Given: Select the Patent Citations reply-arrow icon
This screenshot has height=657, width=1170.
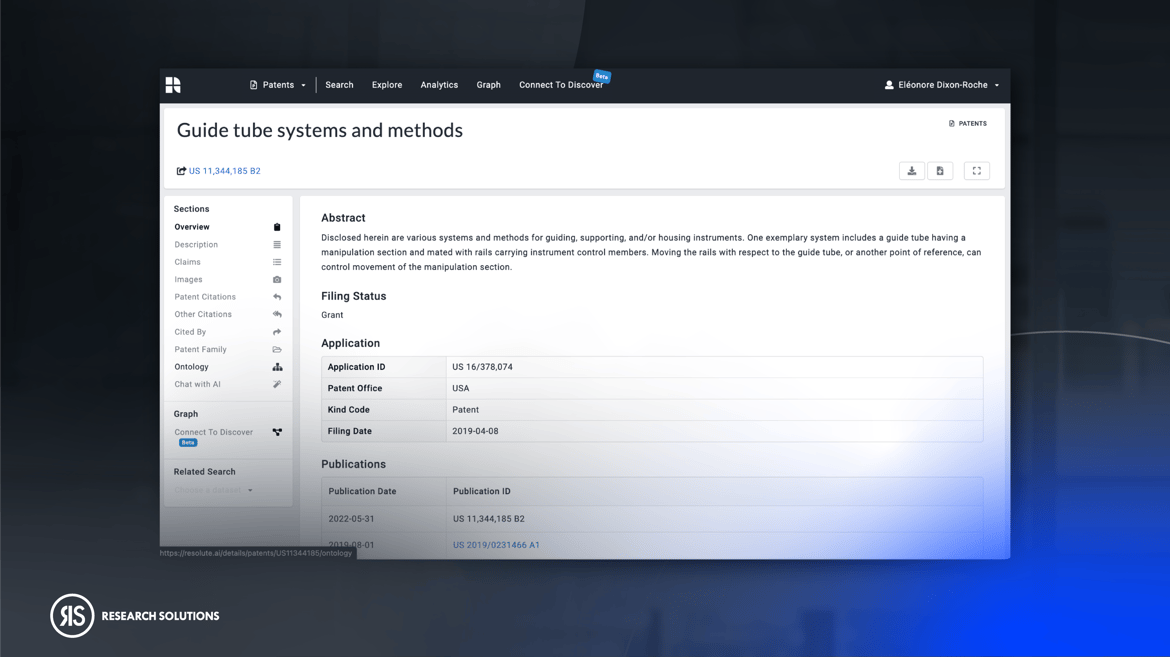Looking at the screenshot, I should point(278,296).
